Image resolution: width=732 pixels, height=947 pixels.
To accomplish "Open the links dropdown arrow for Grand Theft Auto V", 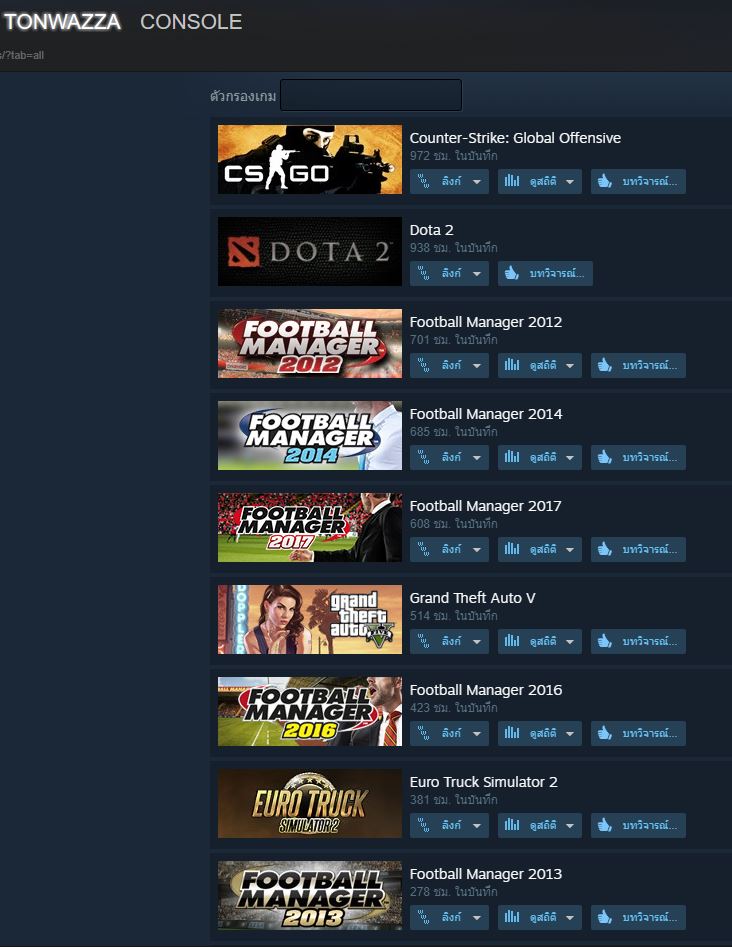I will coord(477,641).
